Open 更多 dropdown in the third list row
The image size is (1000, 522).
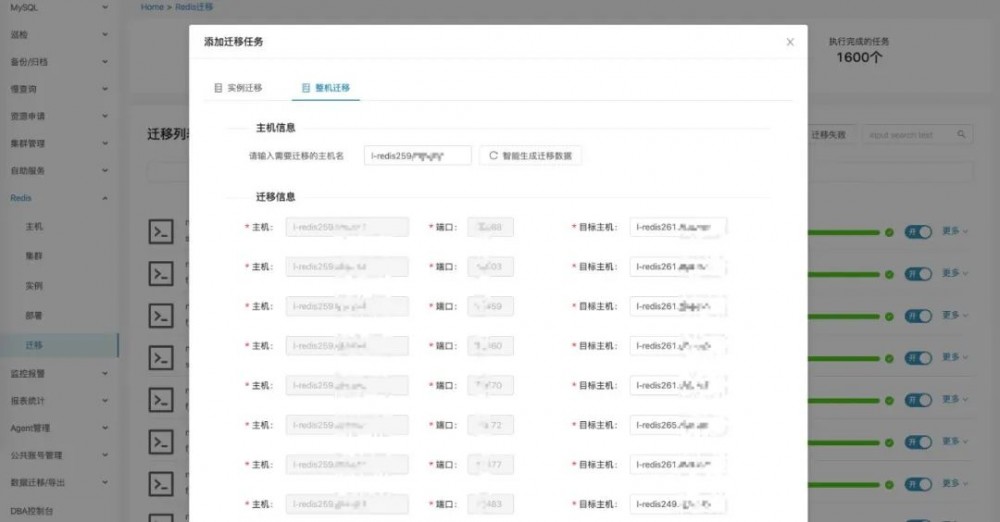(x=955, y=315)
